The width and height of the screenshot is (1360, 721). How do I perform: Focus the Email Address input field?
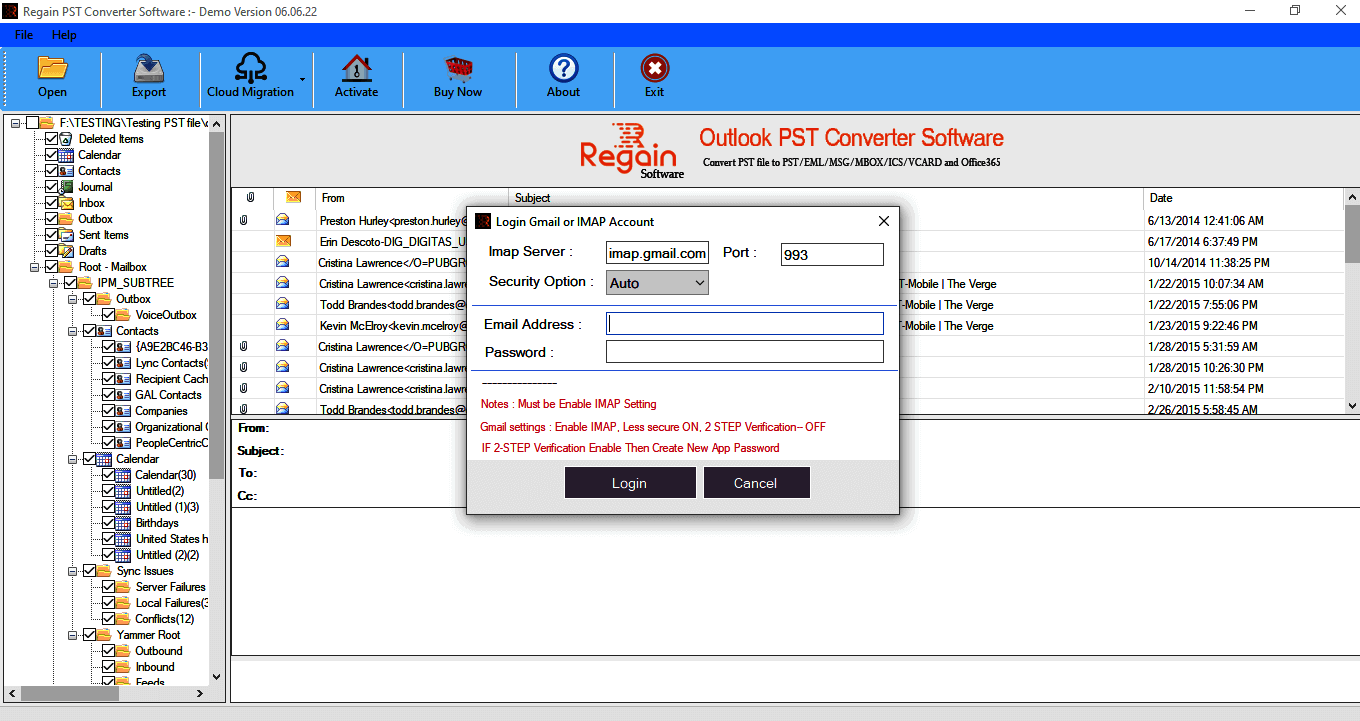(745, 324)
